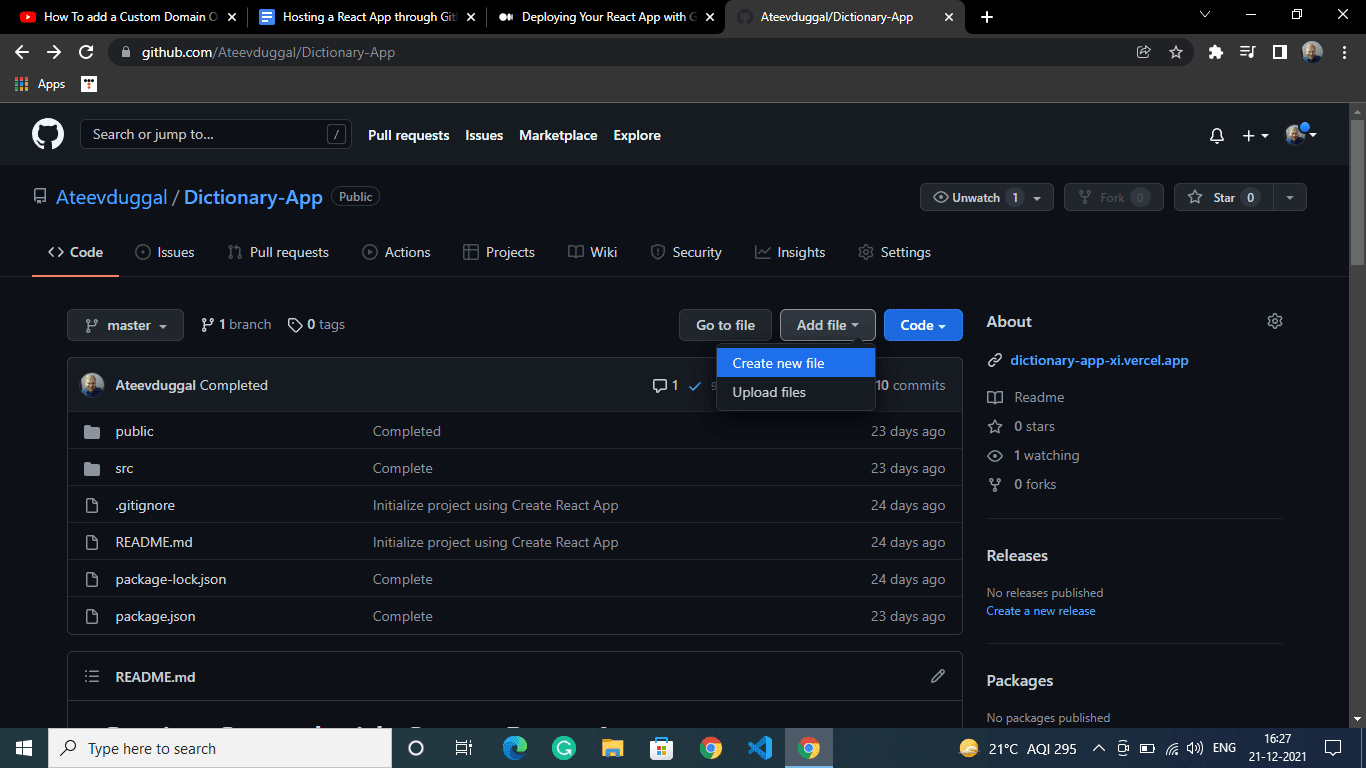Image resolution: width=1366 pixels, height=768 pixels.
Task: Open README table of contents icon
Action: [92, 677]
